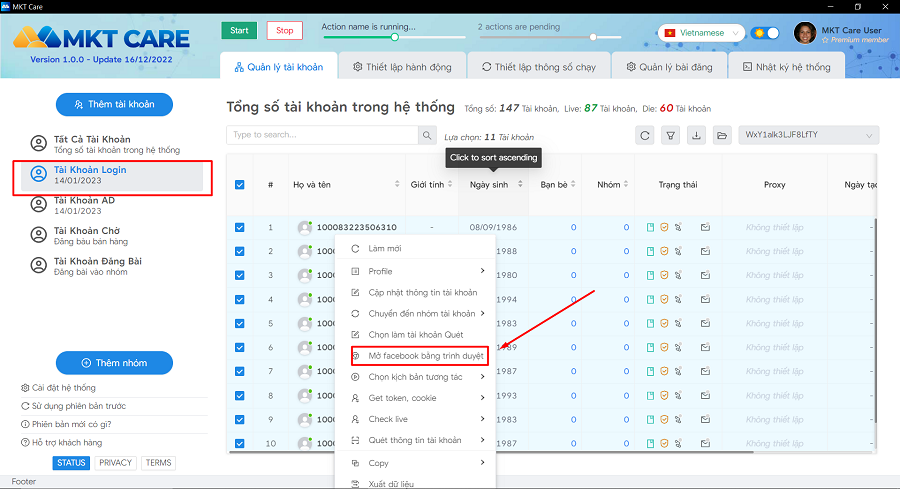
Task: Click the Type to search input field
Action: pyautogui.click(x=323, y=135)
